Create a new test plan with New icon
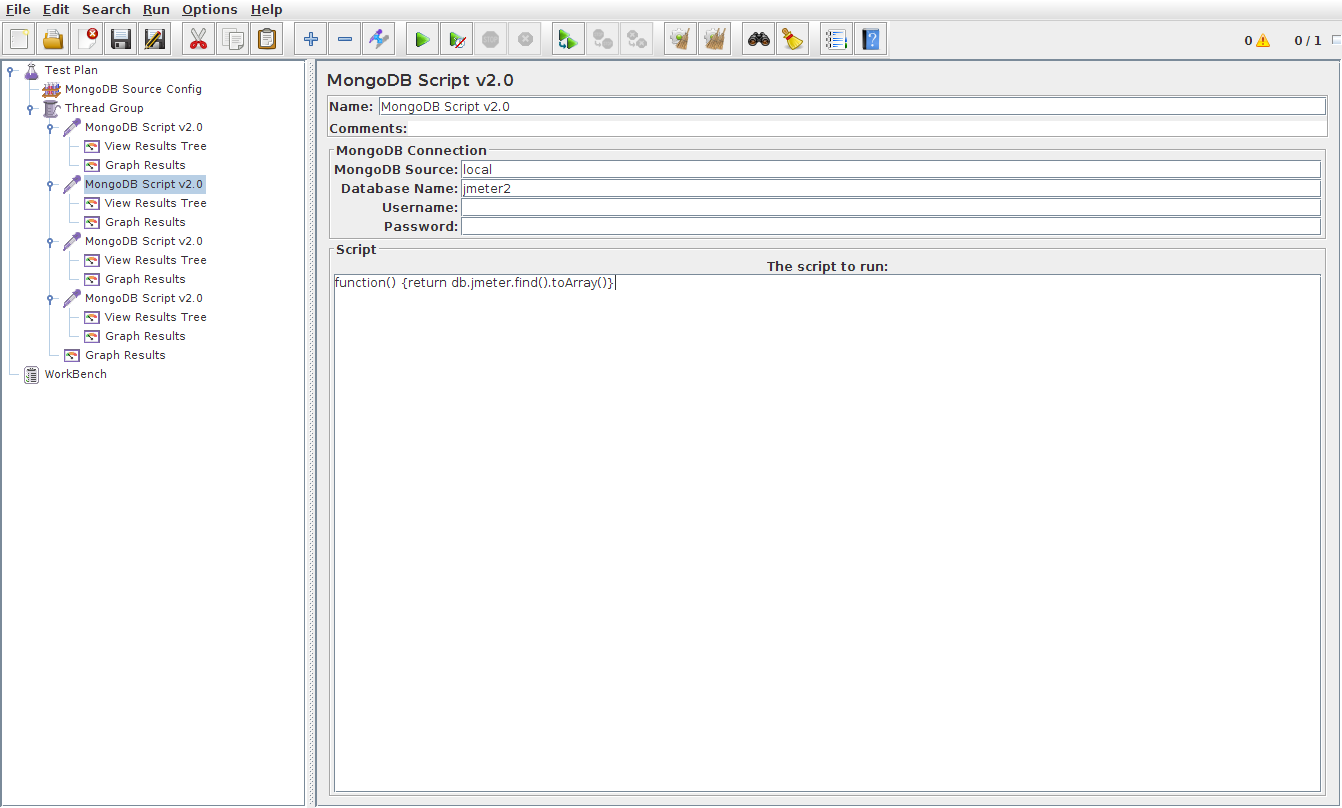Image resolution: width=1342 pixels, height=808 pixels. tap(19, 40)
